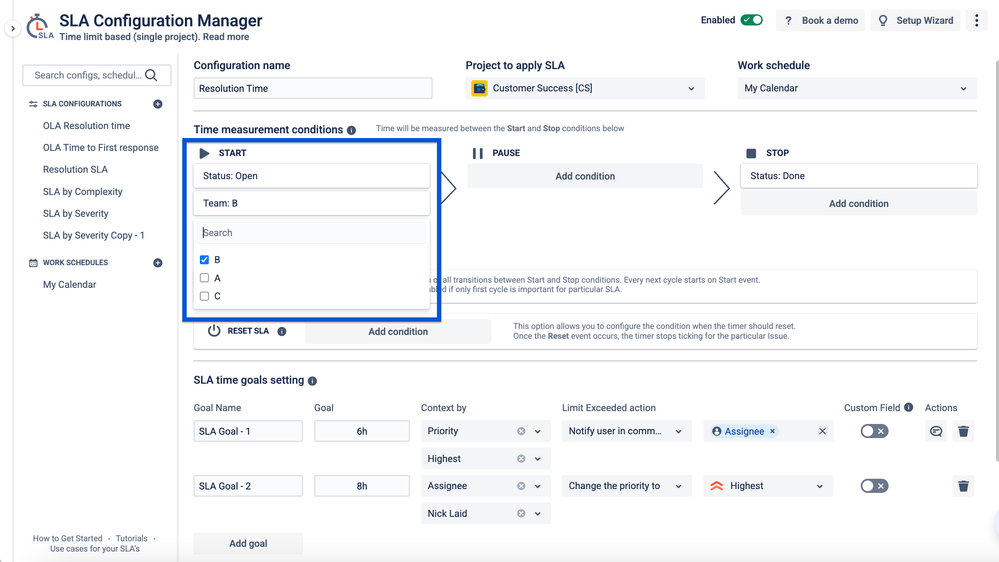Enable Custom Field toggle for SLA Goal - 2
999x562 pixels.
[874, 486]
